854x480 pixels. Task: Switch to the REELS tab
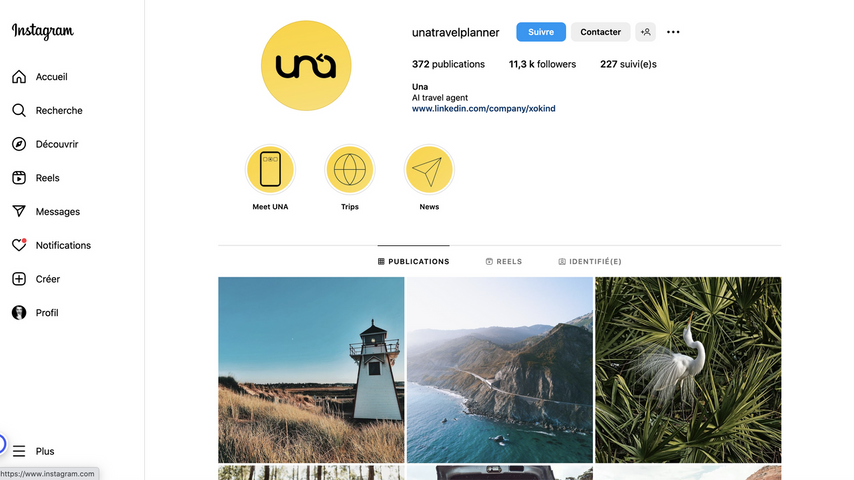click(504, 262)
